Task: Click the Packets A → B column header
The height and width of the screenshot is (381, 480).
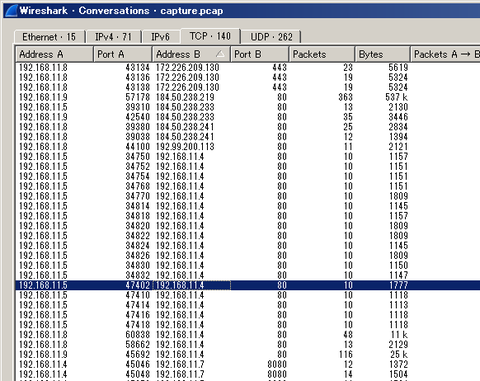Action: coord(445,54)
